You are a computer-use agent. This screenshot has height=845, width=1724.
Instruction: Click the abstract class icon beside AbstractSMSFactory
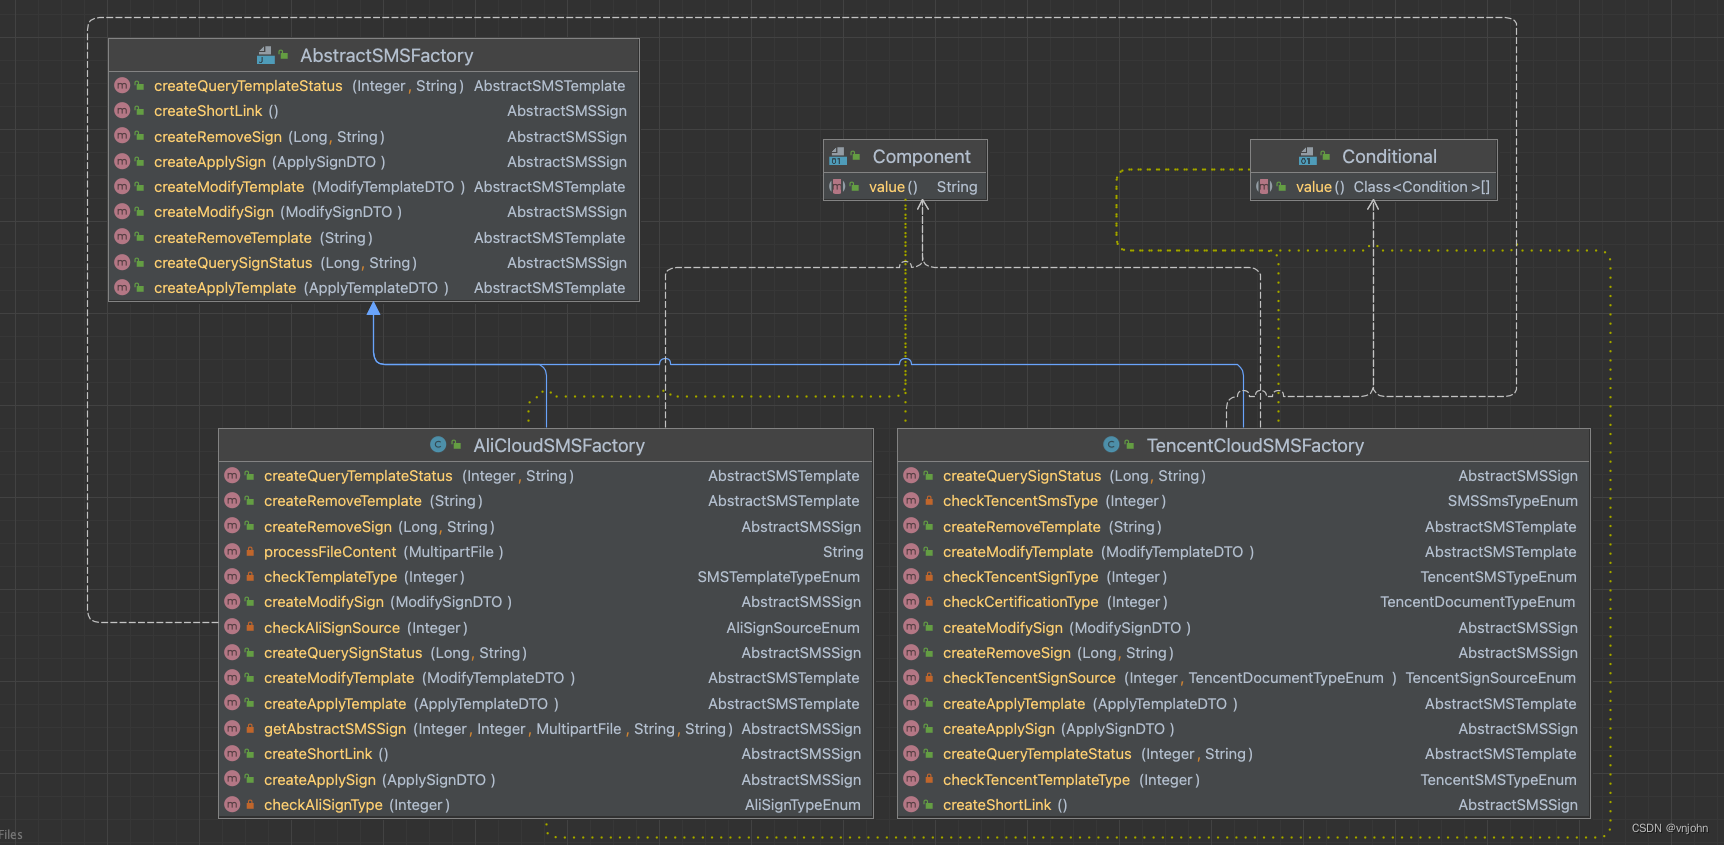(265, 56)
